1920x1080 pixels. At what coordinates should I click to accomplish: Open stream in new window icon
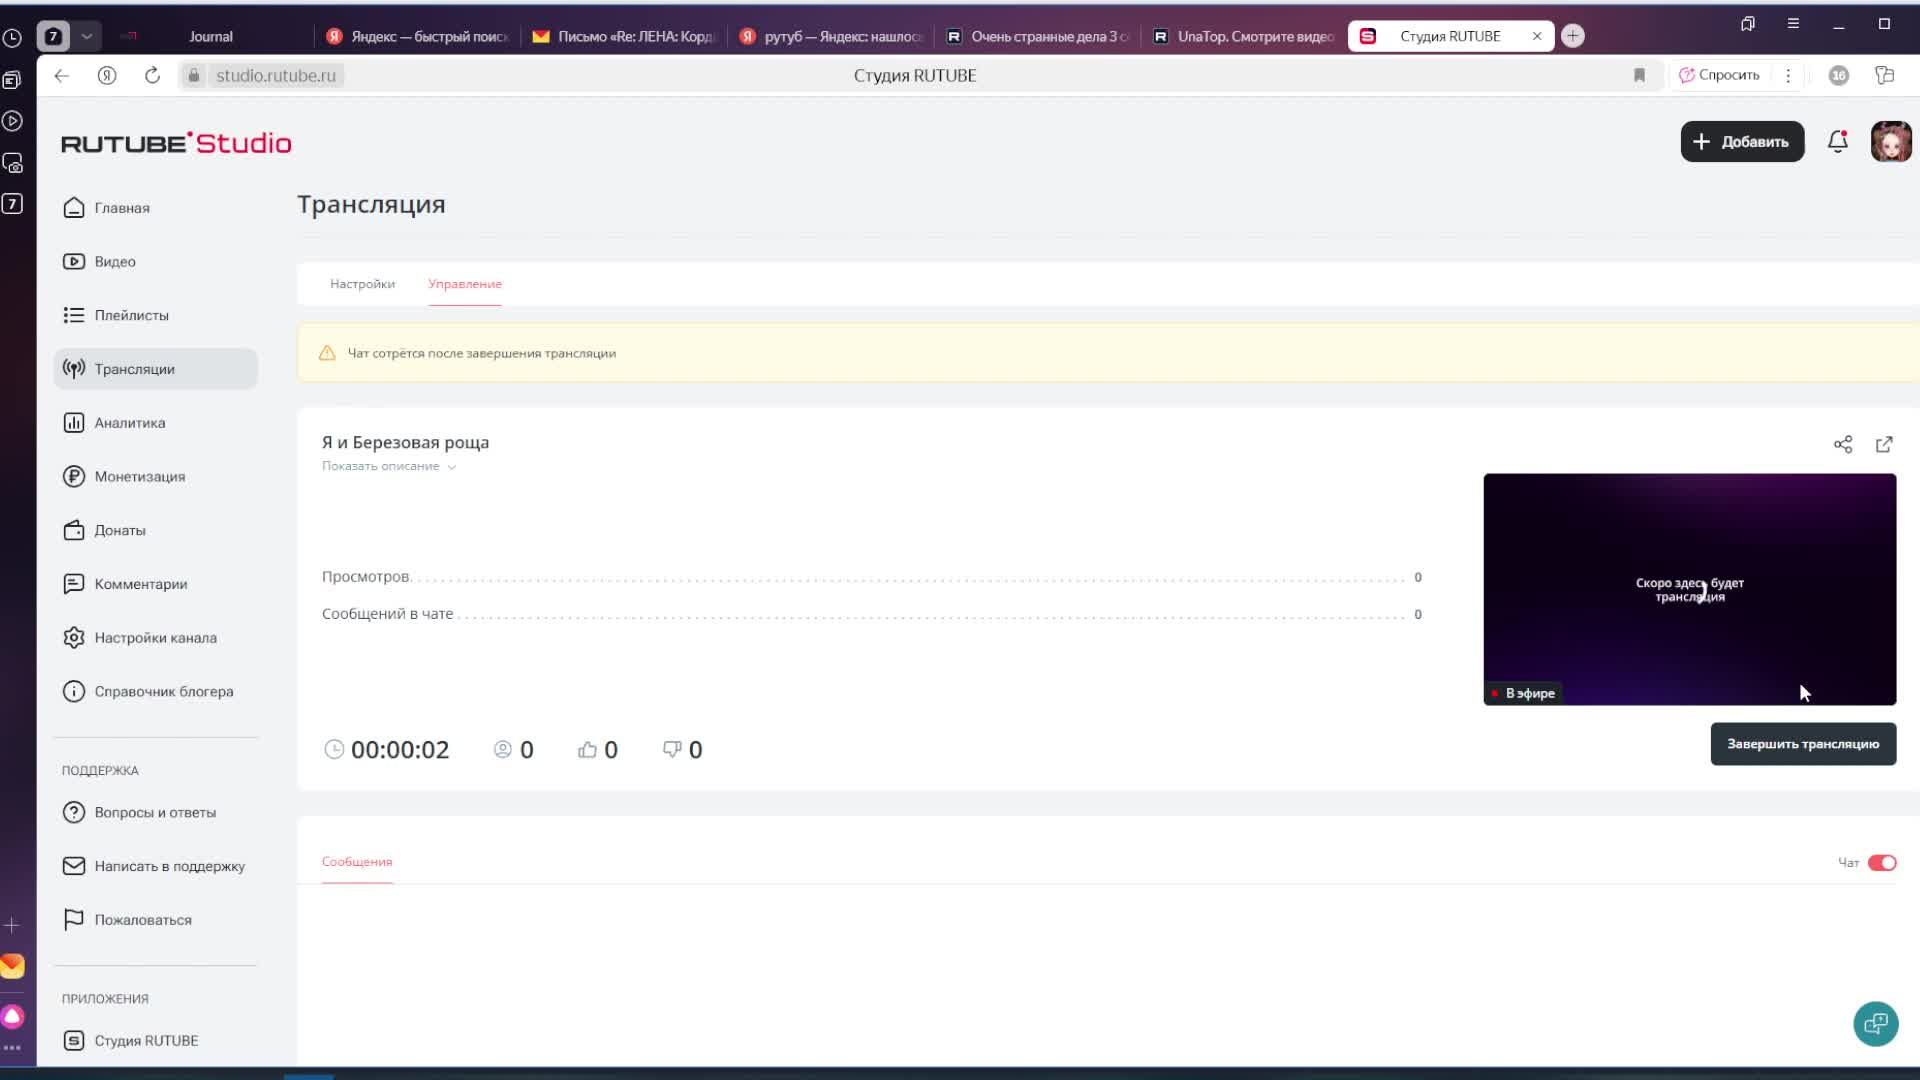point(1884,444)
